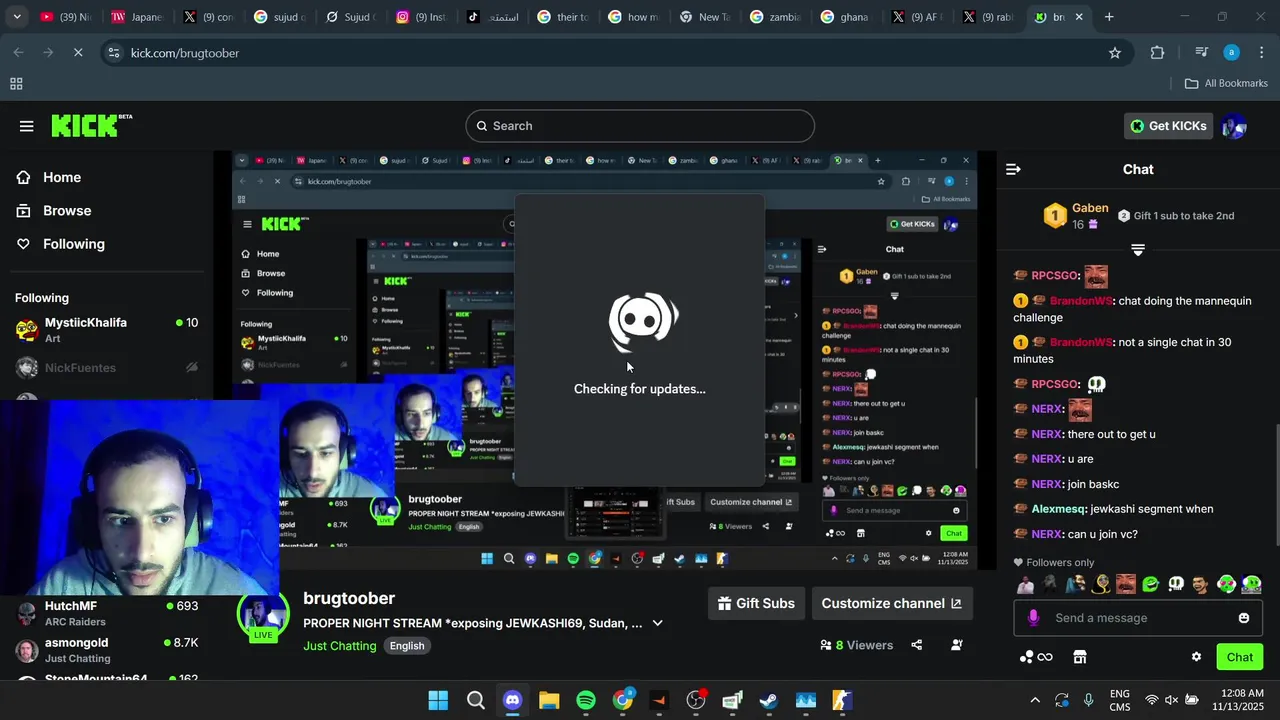
Task: Open the tab search dropdown arrow
Action: [x=16, y=17]
